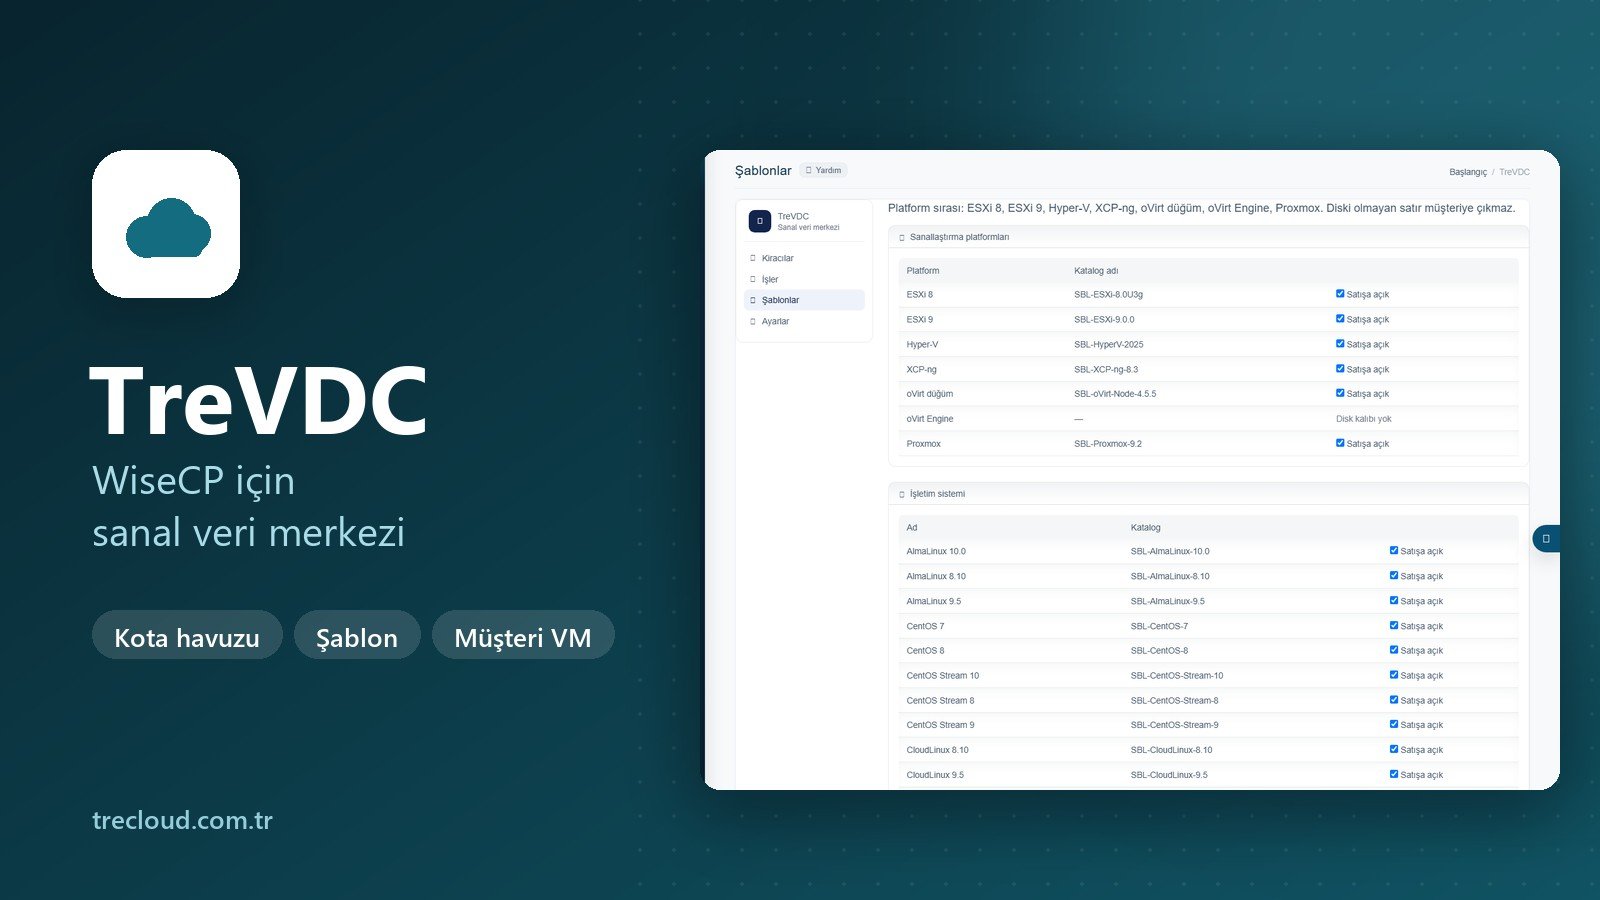The height and width of the screenshot is (900, 1600).
Task: Click the TreVDC cloud logo tile
Action: point(166,224)
